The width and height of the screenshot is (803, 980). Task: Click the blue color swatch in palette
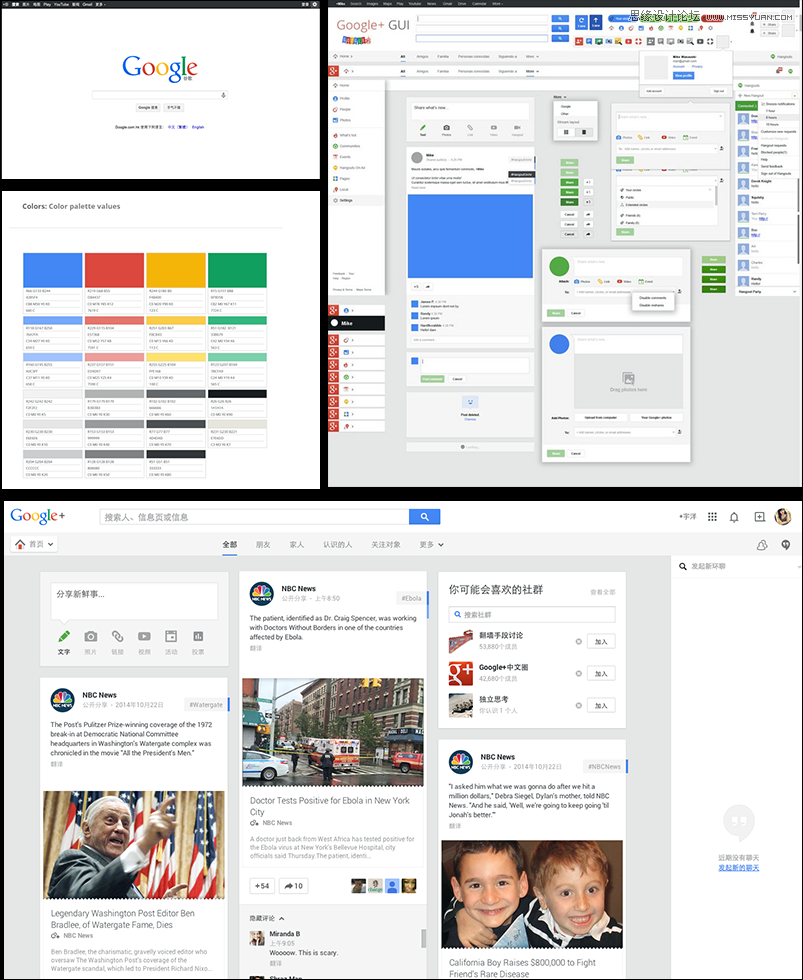[52, 270]
